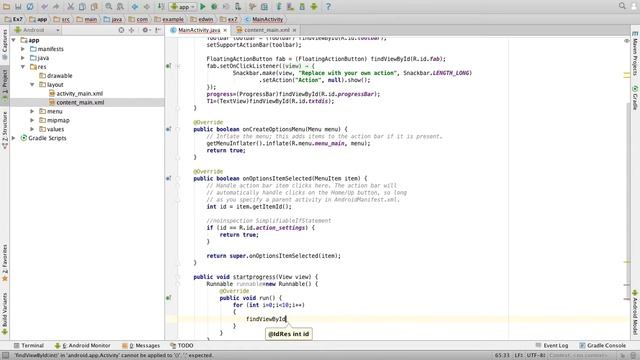Navigate forward with the arrow icon
Image resolution: width=640 pixels, height=360 pixels.
146,7
